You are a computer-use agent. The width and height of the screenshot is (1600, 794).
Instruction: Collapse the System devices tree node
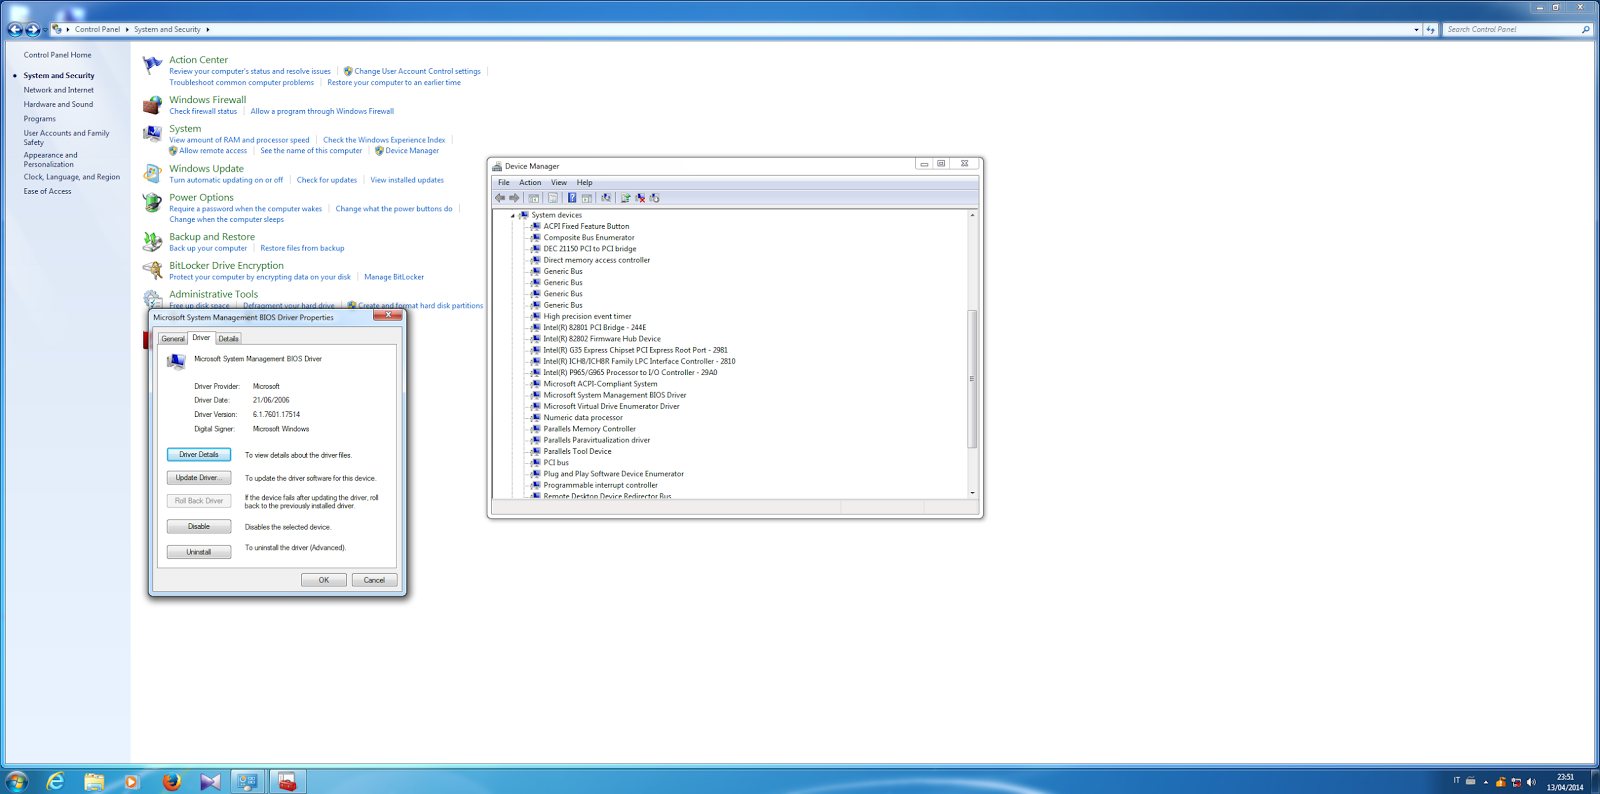point(513,215)
